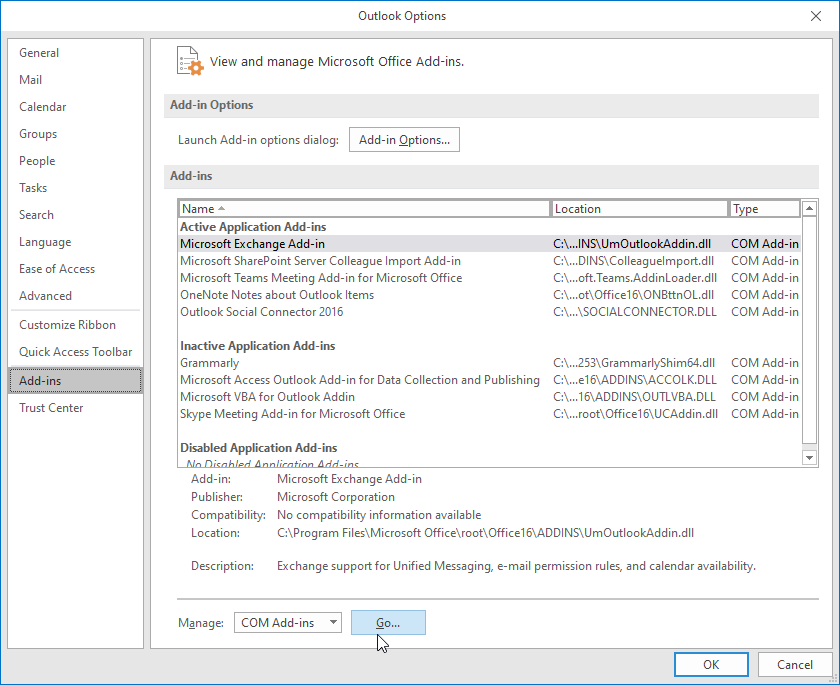Click the Teams.AddinLoader.dll location cell
The width and height of the screenshot is (840, 685).
click(635, 278)
